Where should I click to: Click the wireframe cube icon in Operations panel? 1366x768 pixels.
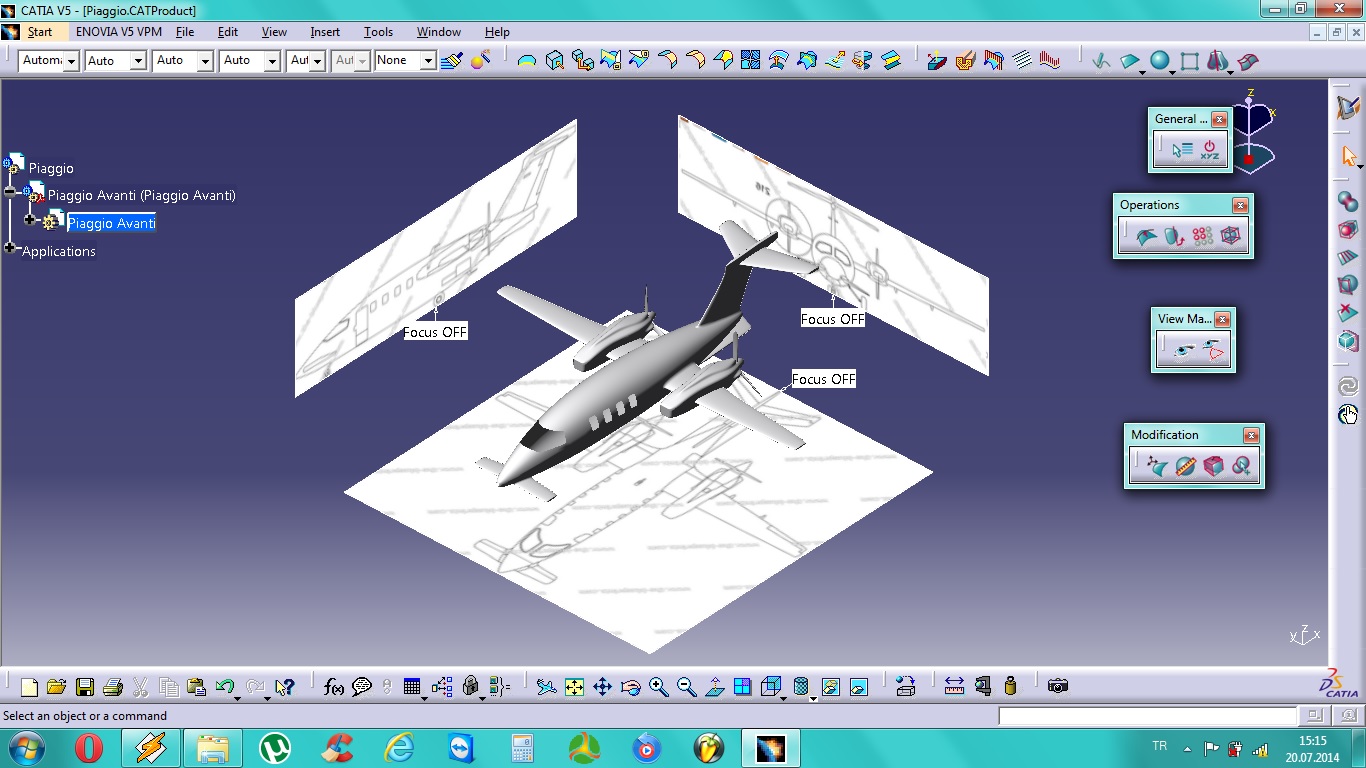coord(1230,237)
